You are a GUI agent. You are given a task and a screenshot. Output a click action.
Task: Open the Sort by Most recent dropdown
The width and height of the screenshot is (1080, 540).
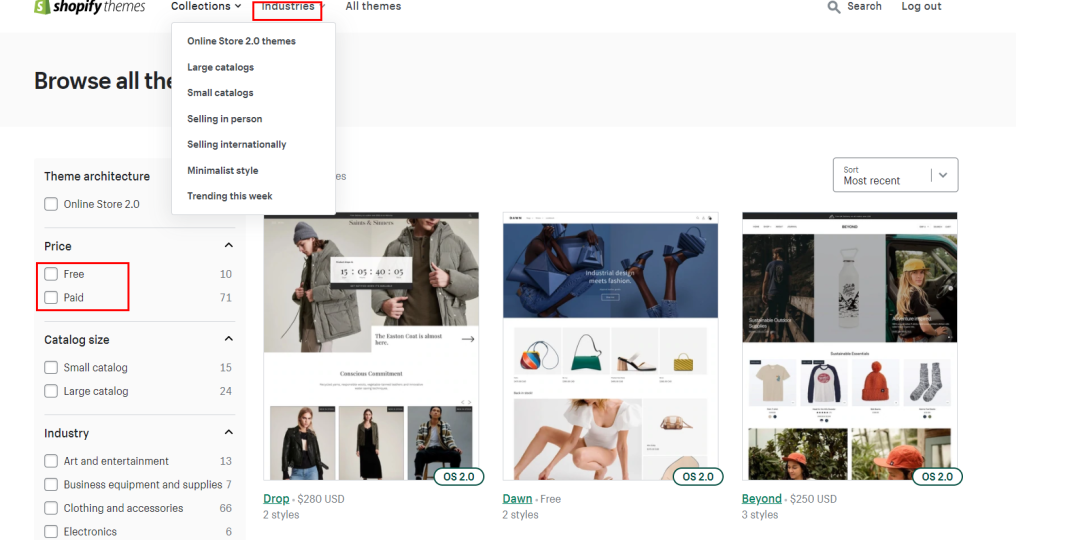pos(895,175)
